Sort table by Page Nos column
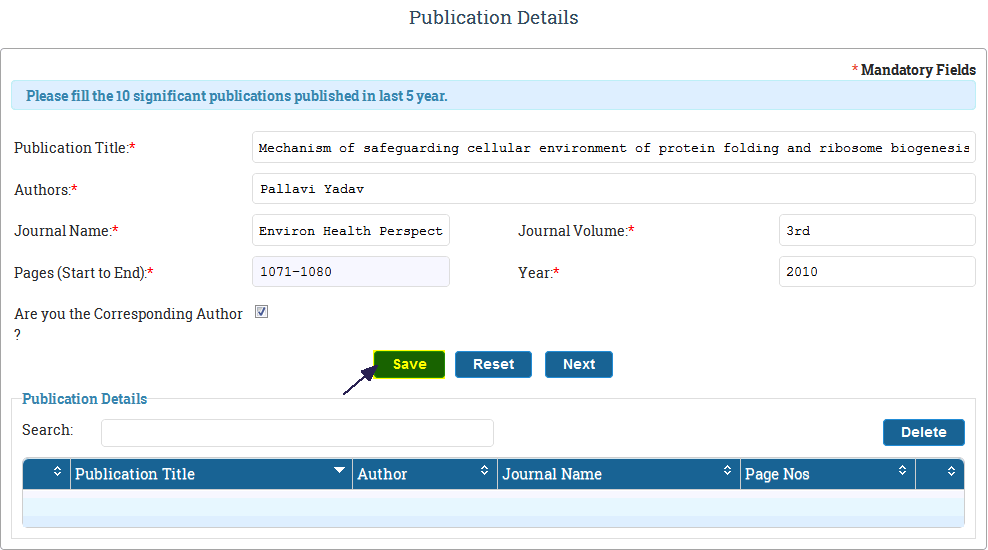 pos(827,474)
